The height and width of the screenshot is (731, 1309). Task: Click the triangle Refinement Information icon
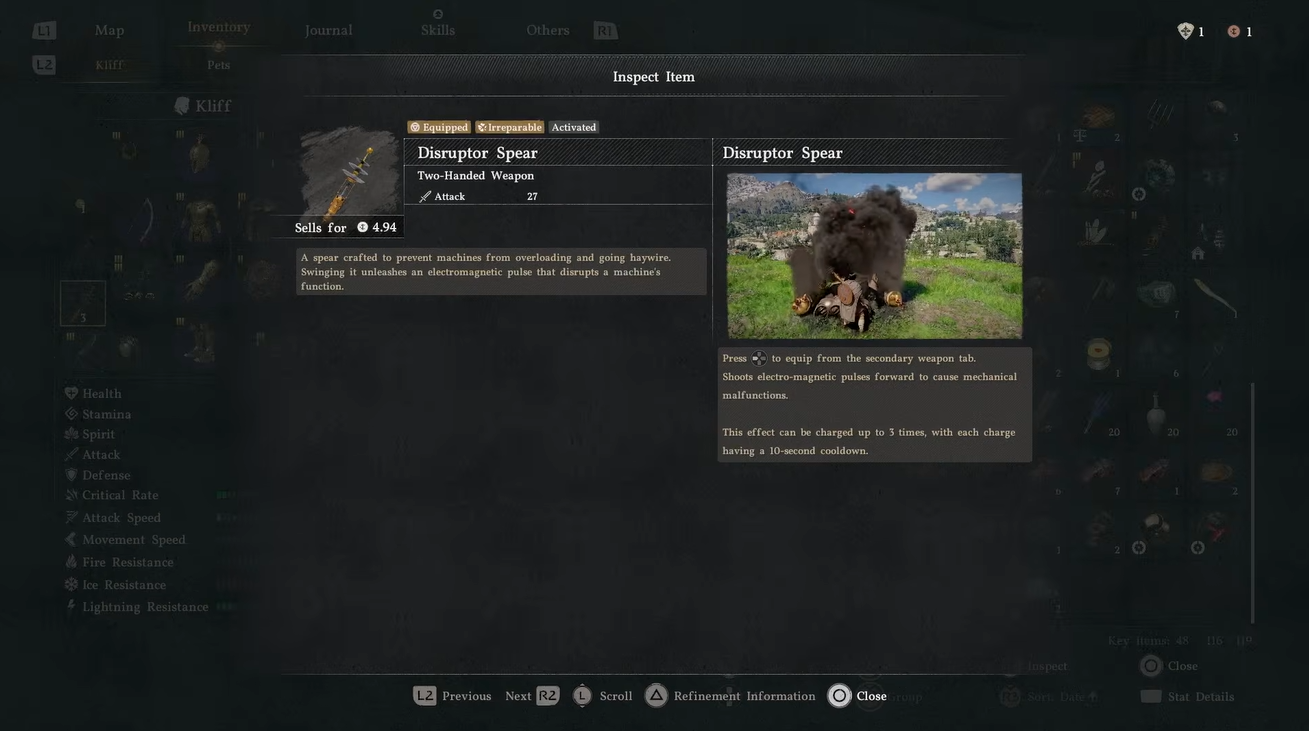(656, 696)
